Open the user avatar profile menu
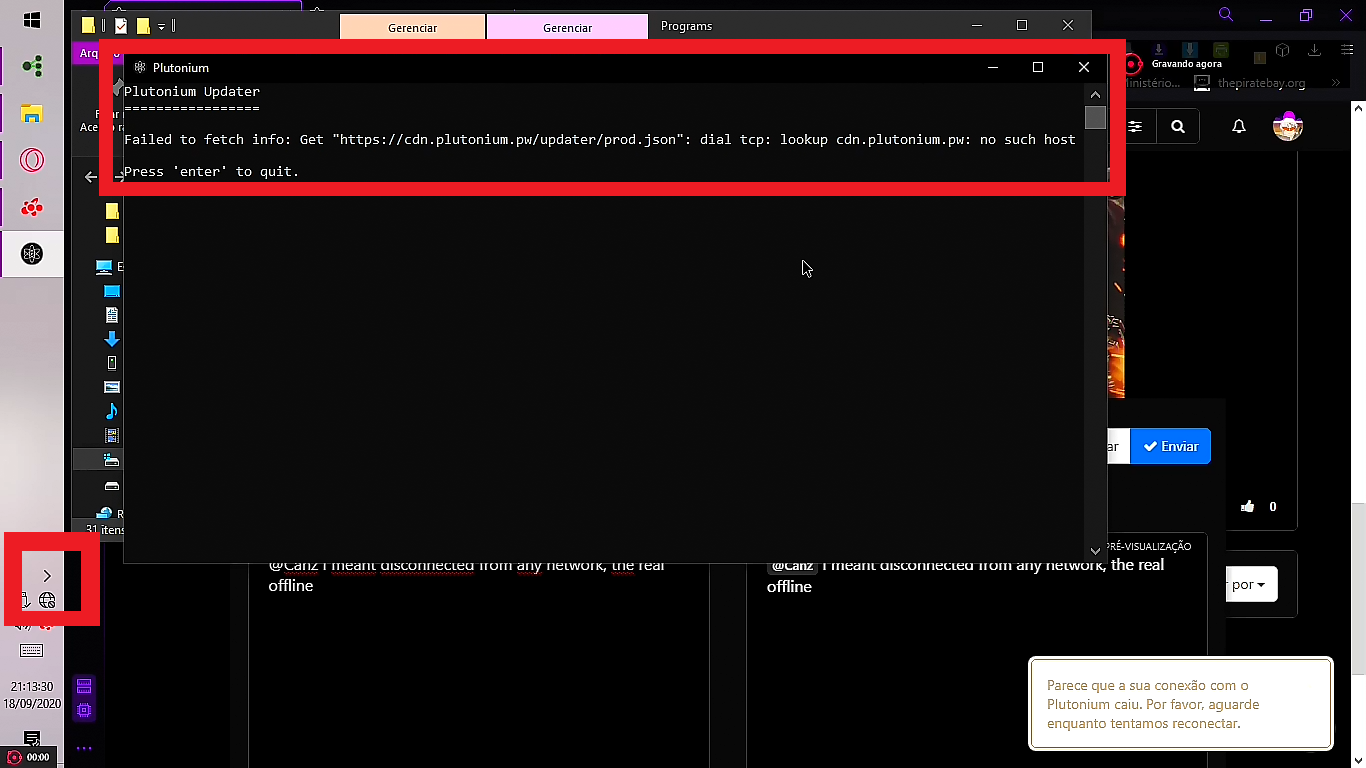 point(1288,126)
